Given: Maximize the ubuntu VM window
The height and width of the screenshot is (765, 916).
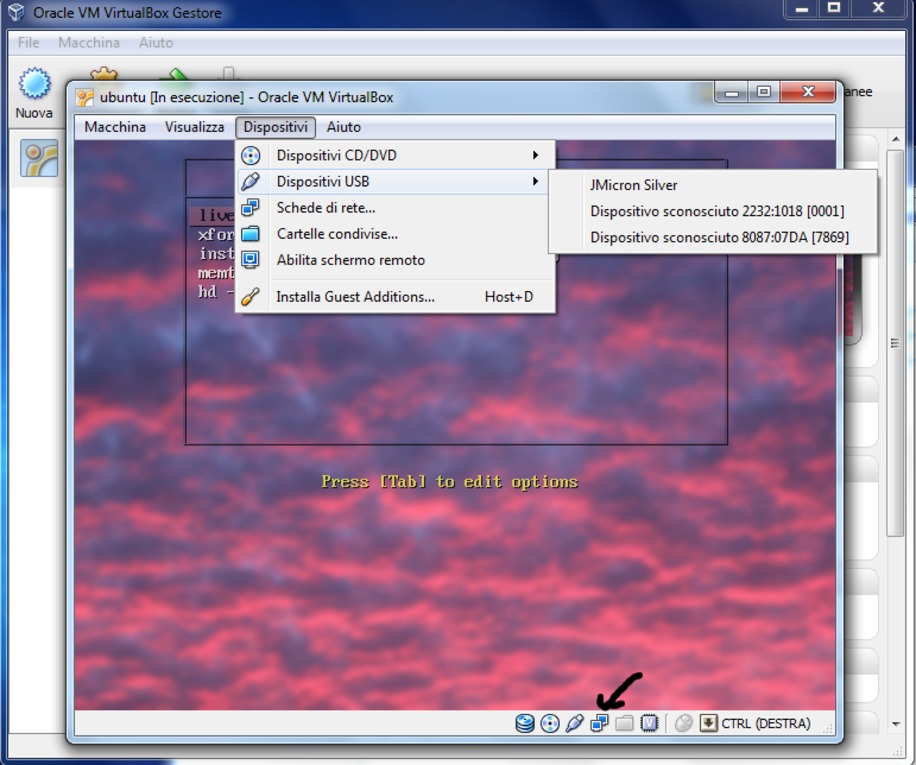Looking at the screenshot, I should click(x=764, y=92).
